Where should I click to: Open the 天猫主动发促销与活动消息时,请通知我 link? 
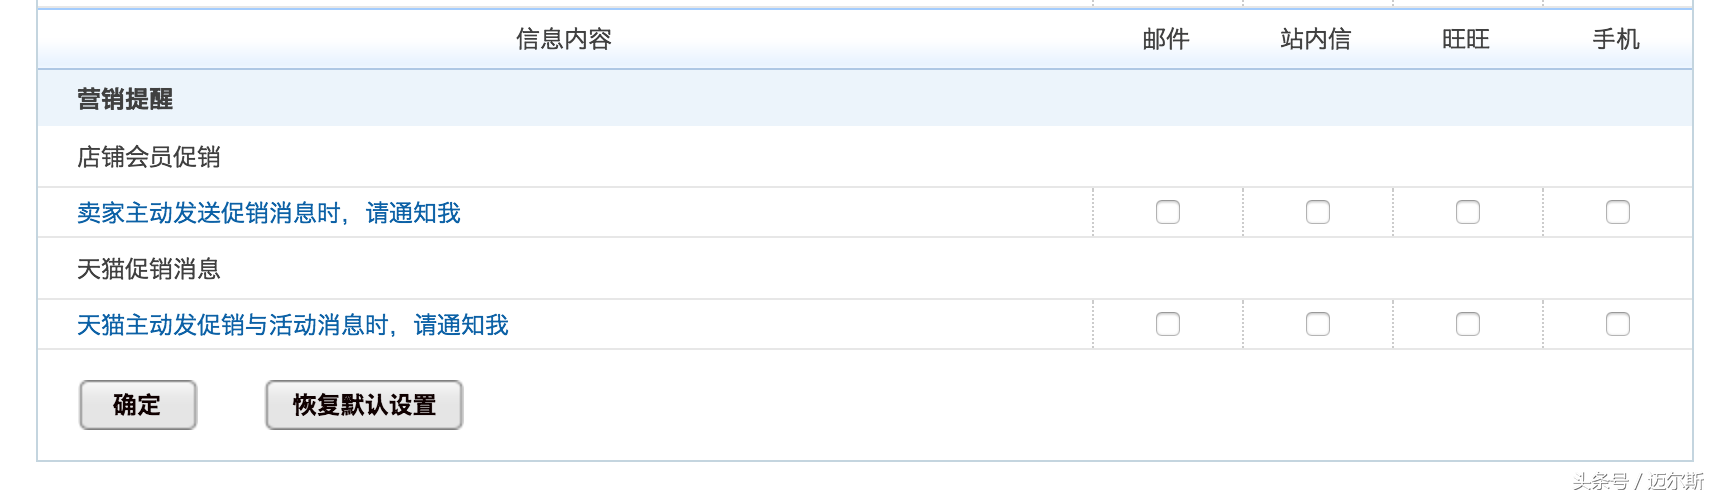tap(292, 325)
